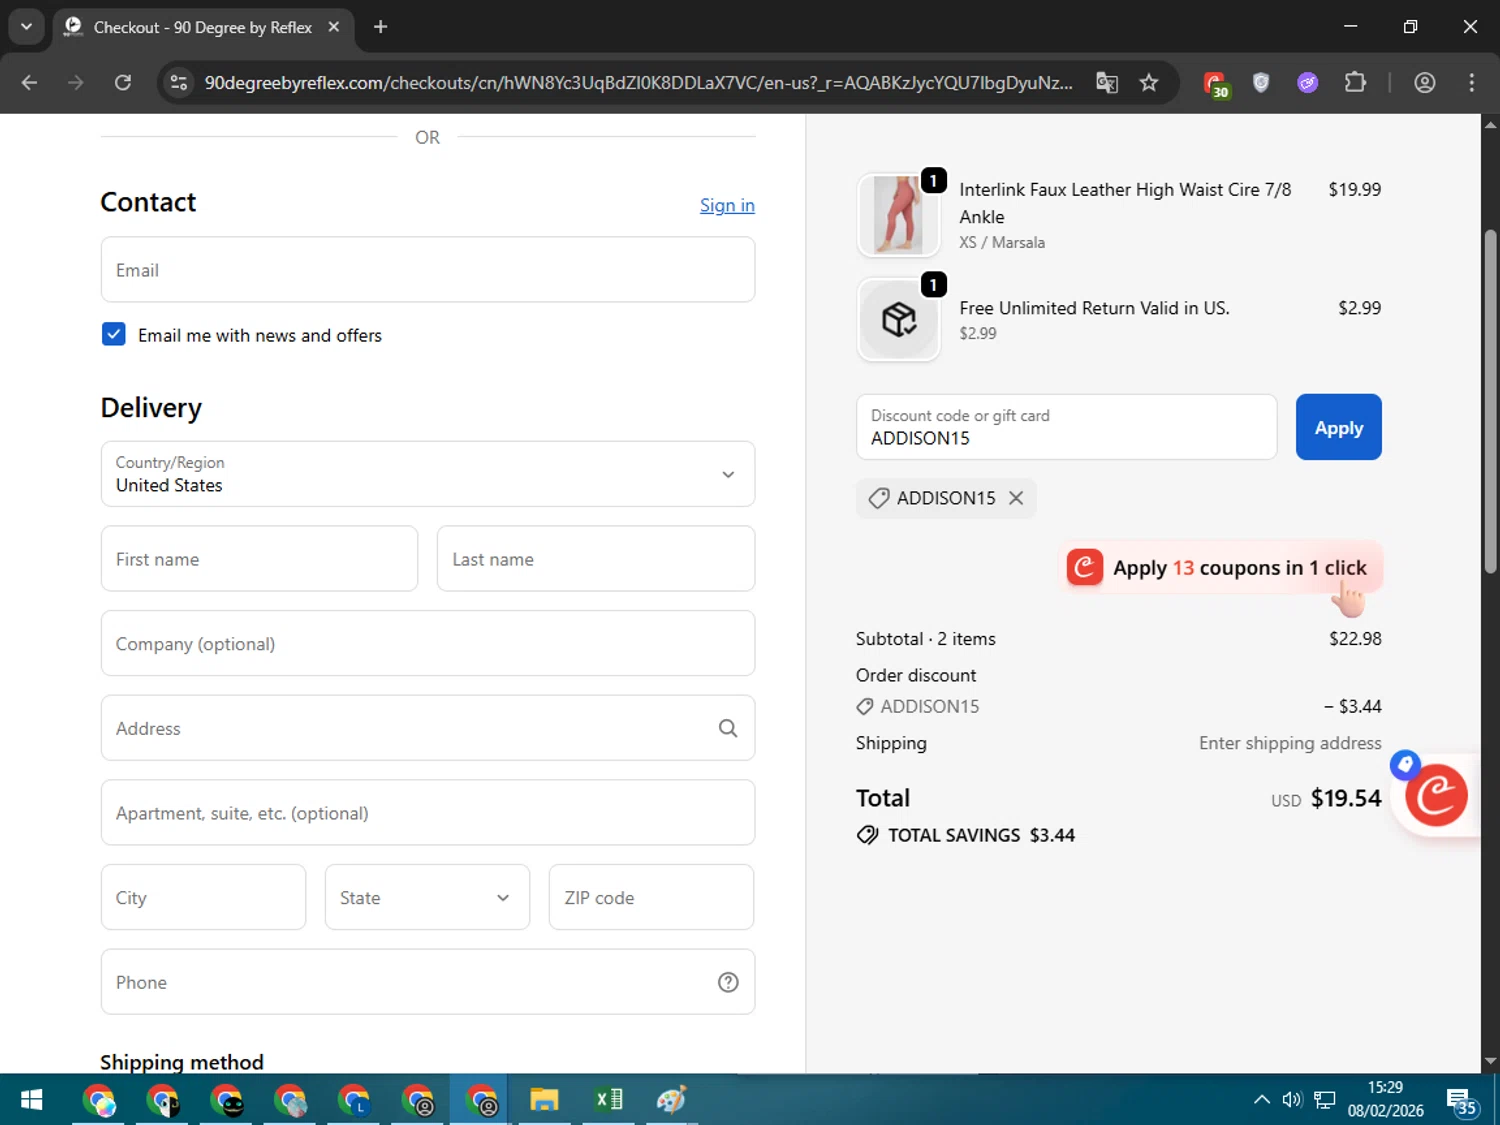Viewport: 1500px width, 1125px height.
Task: Open Excel from taskbar
Action: [x=608, y=1100]
